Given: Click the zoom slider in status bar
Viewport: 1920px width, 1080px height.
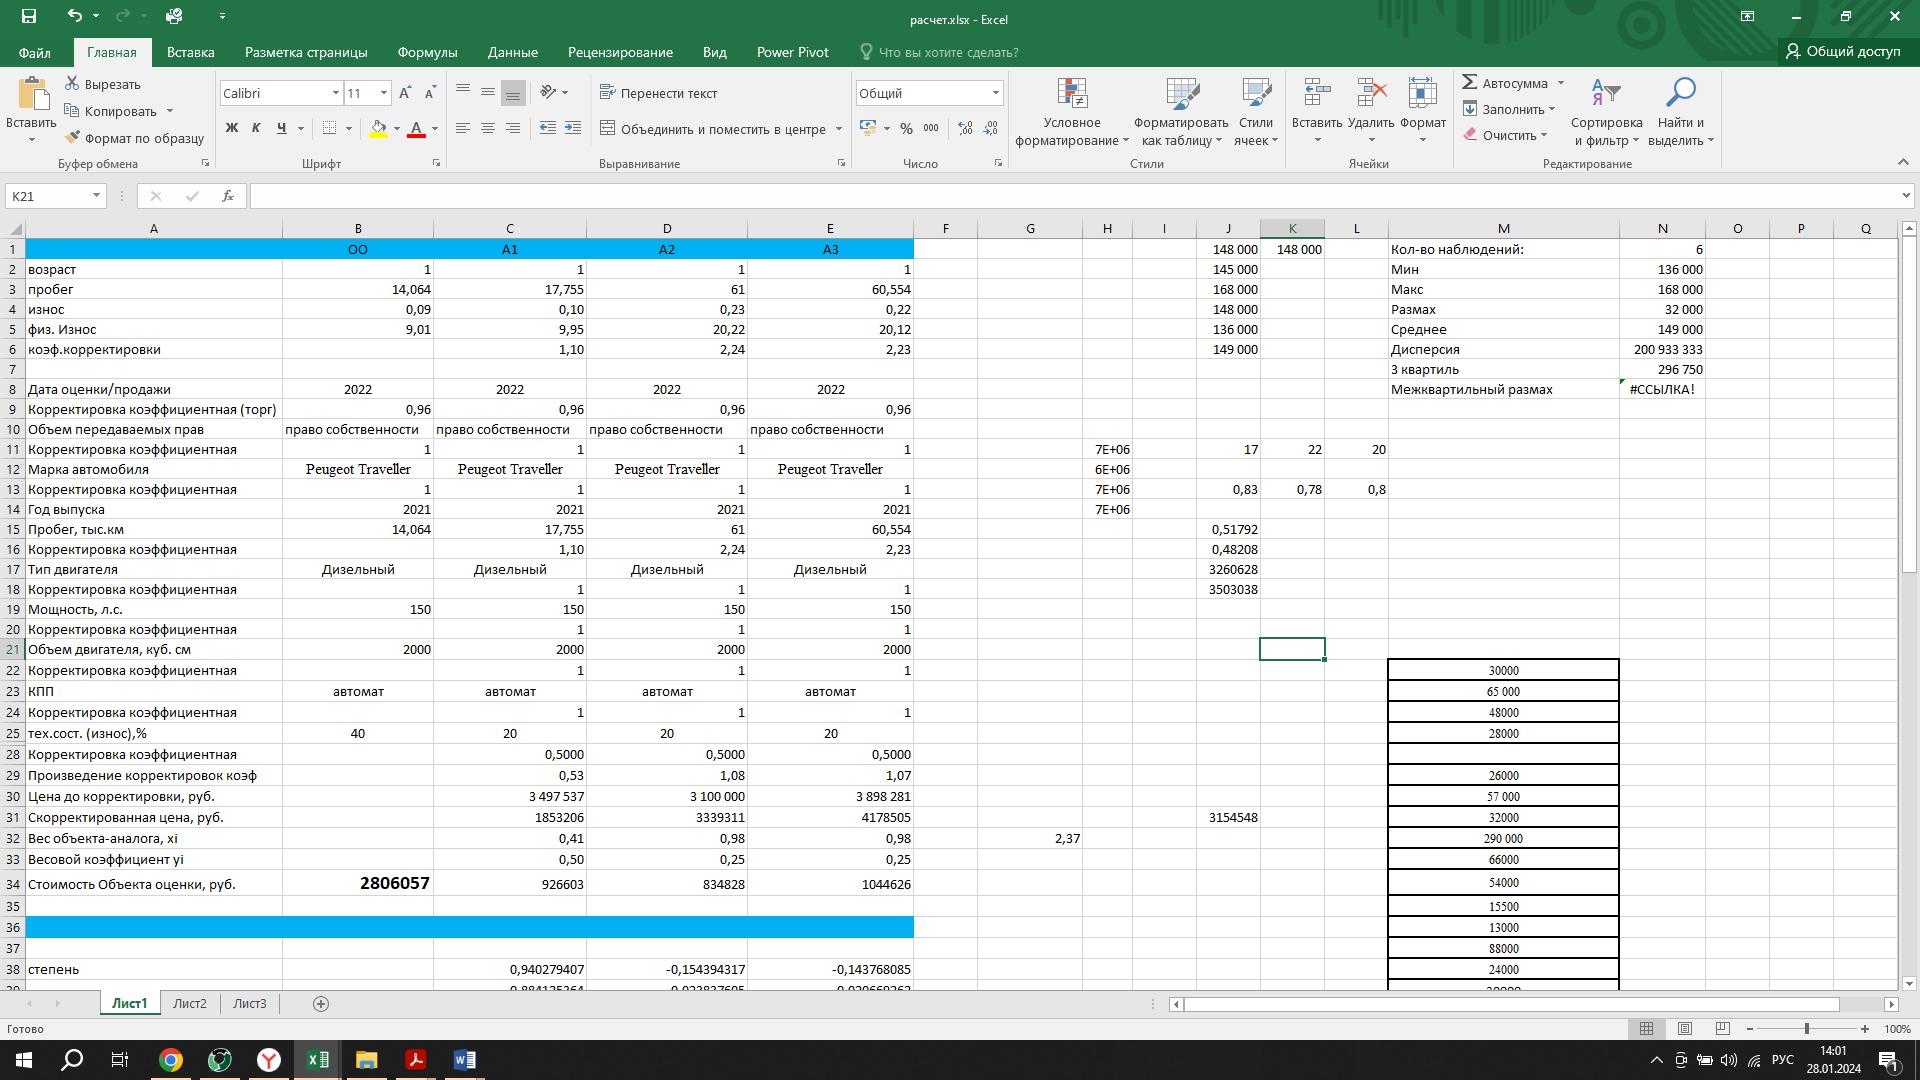Looking at the screenshot, I should (1806, 1029).
